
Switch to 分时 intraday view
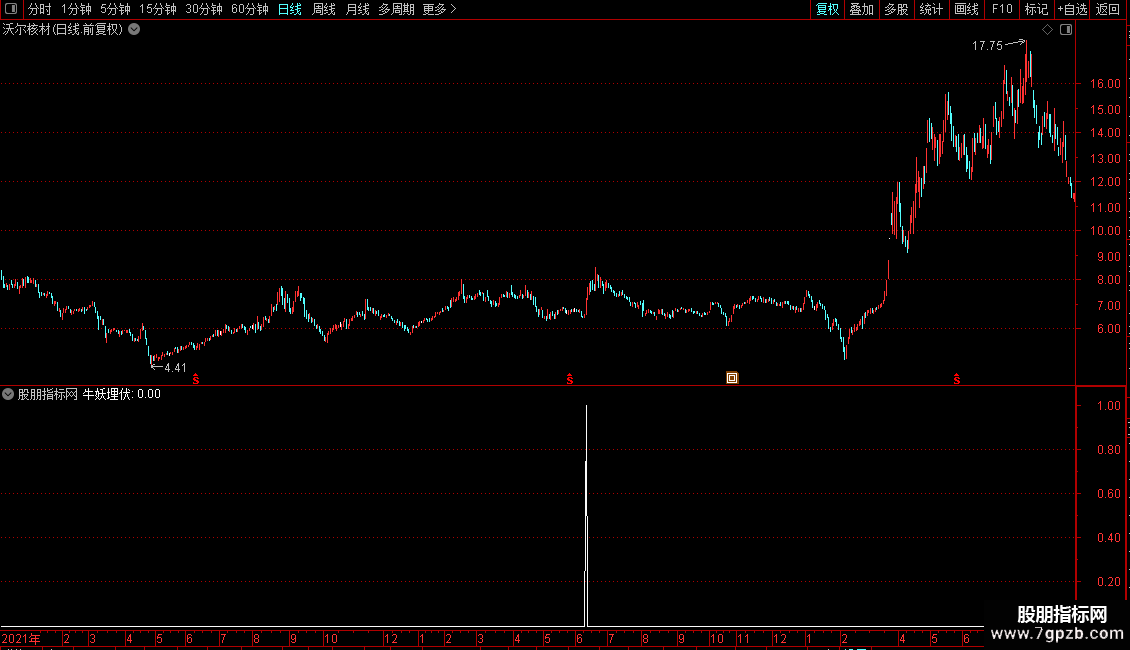point(40,9)
